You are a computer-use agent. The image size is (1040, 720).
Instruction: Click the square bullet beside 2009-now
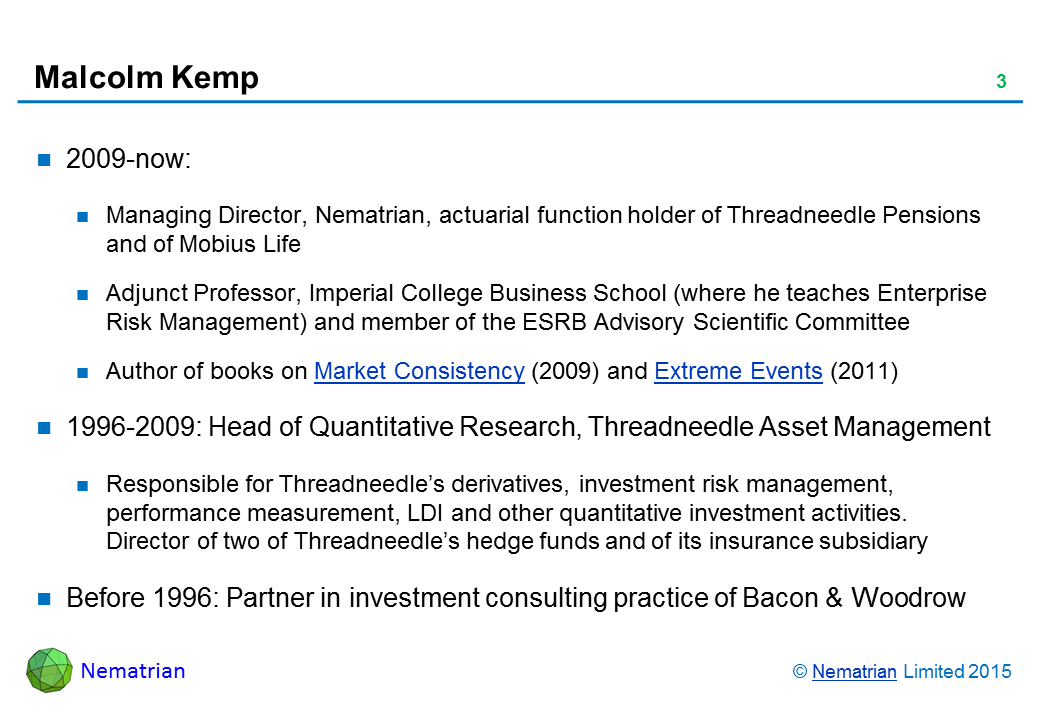(x=45, y=160)
